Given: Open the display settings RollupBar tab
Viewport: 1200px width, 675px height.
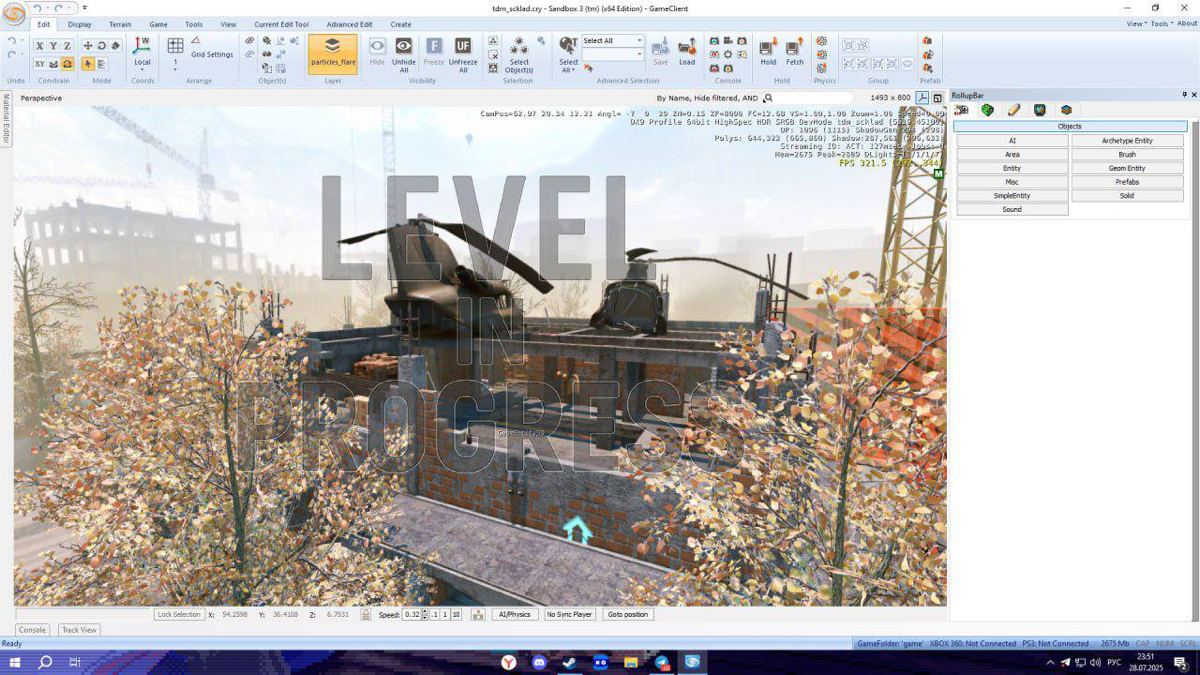Looking at the screenshot, I should point(1040,110).
